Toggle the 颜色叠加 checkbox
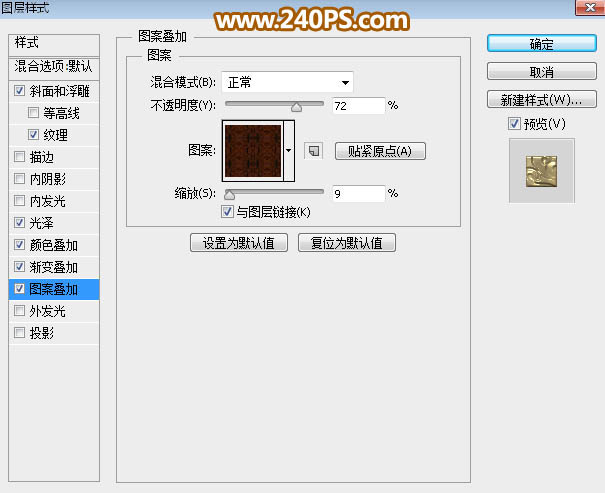 coord(19,245)
